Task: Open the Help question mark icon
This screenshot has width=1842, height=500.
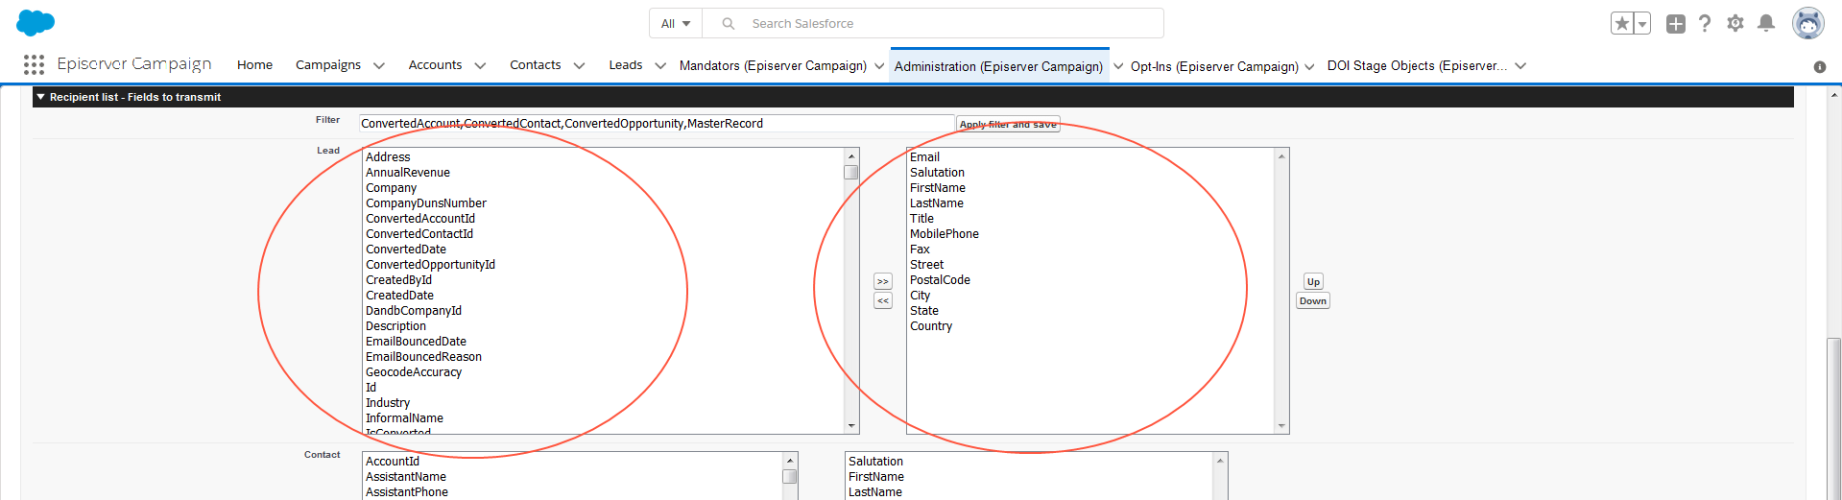Action: [1705, 23]
